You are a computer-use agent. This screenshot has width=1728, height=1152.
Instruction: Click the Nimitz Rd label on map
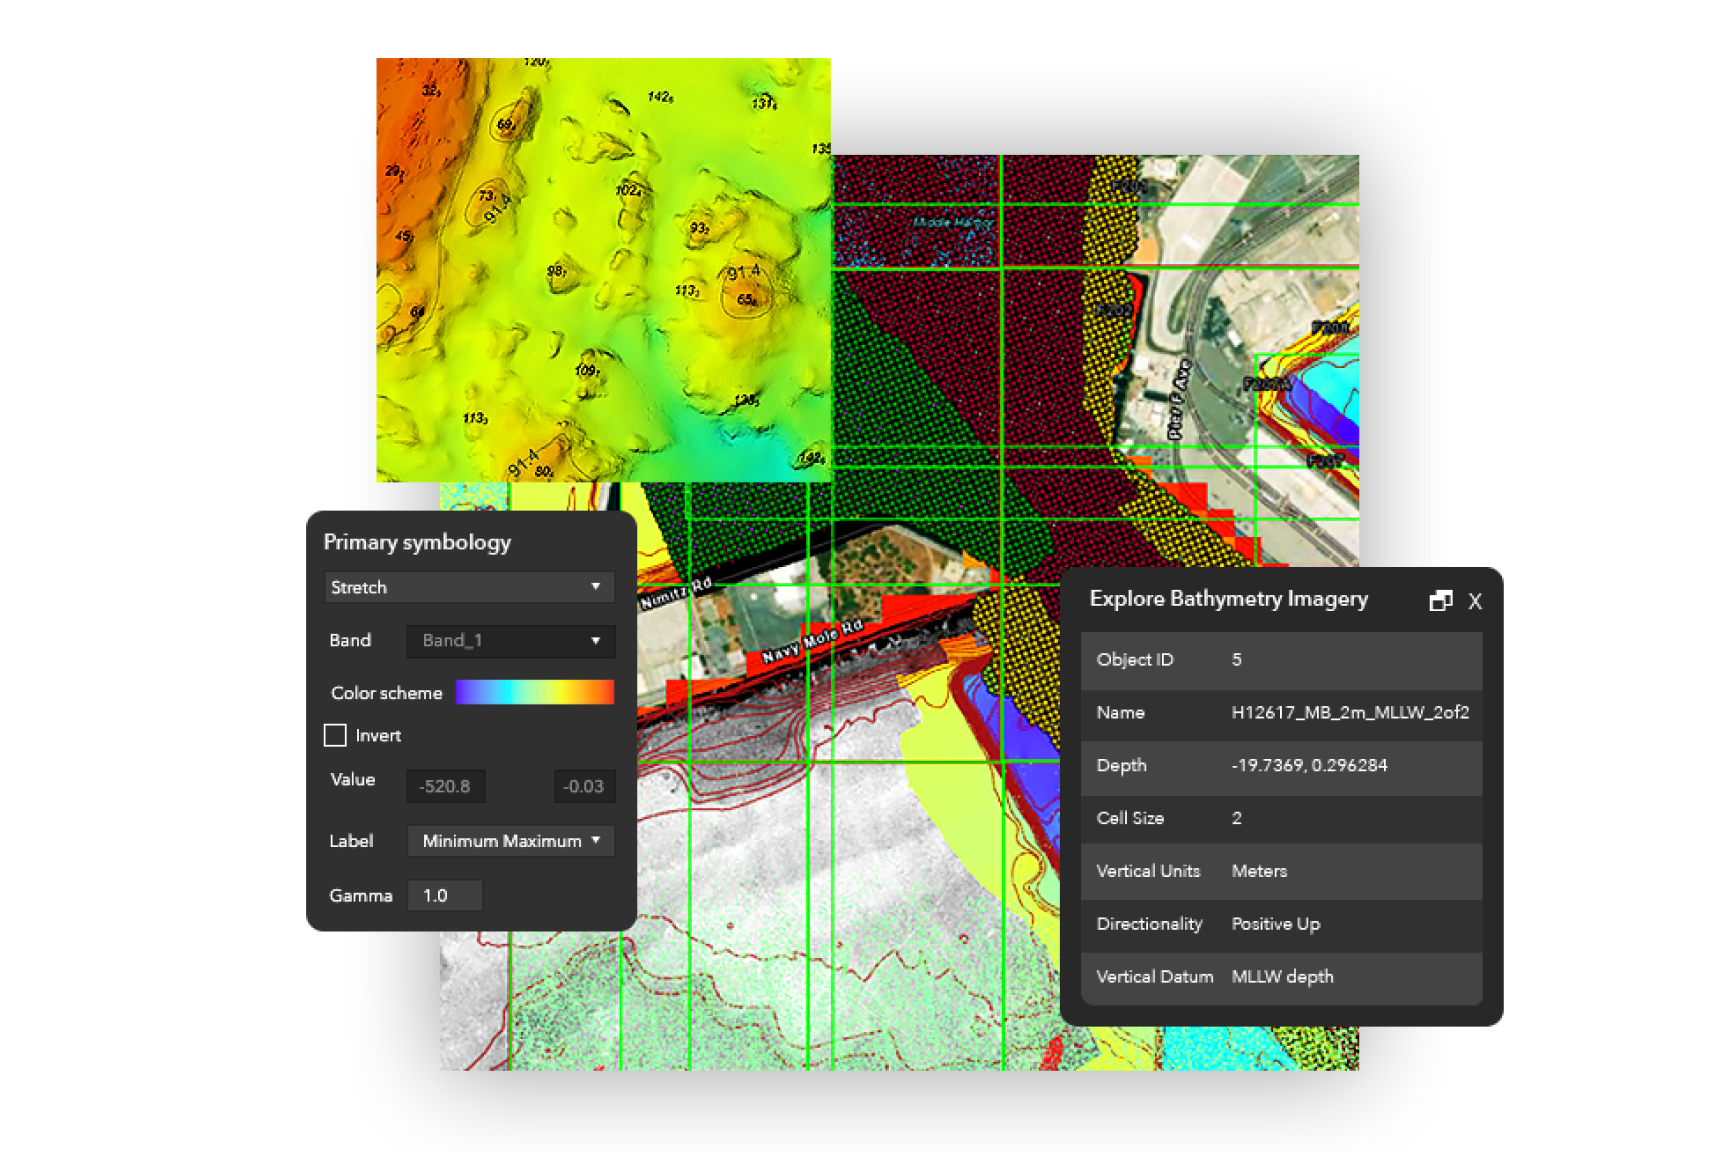coord(676,594)
